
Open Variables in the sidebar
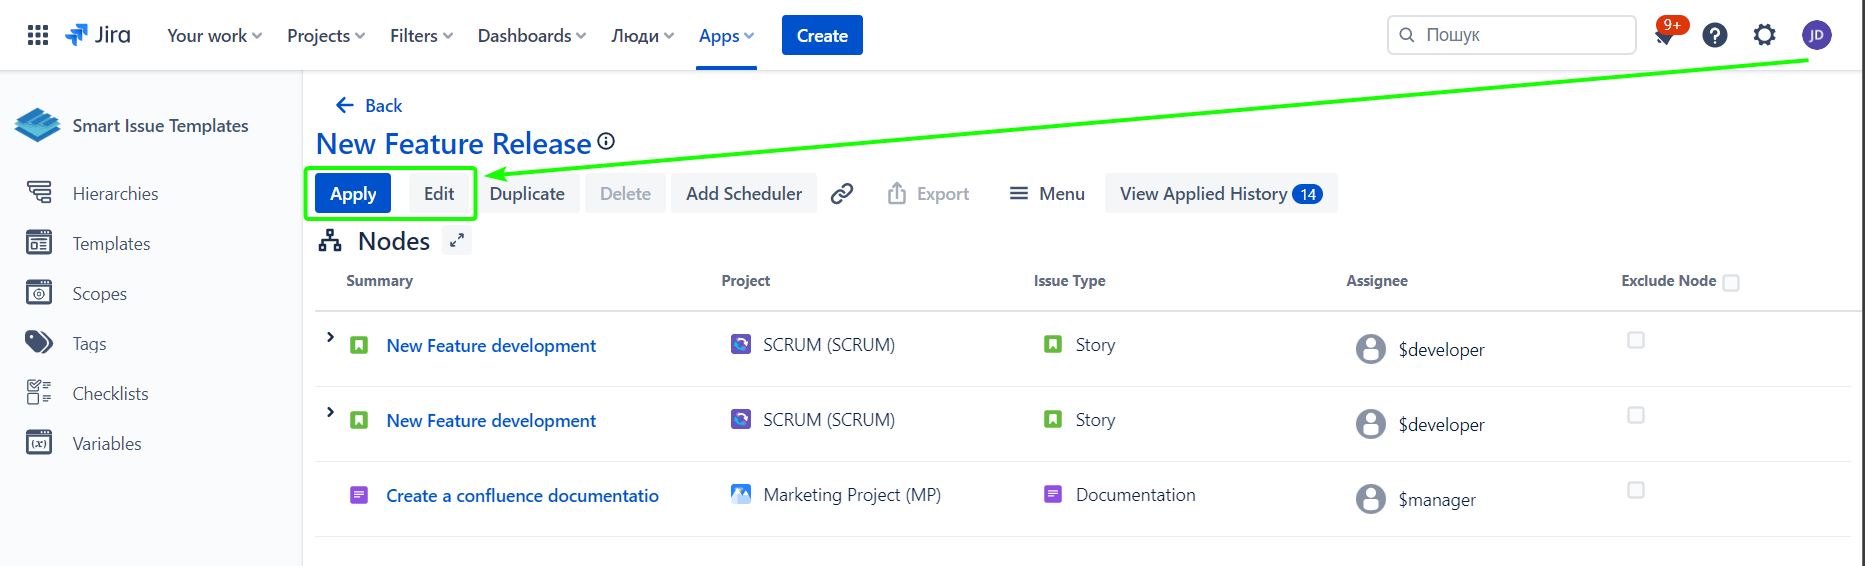click(106, 444)
